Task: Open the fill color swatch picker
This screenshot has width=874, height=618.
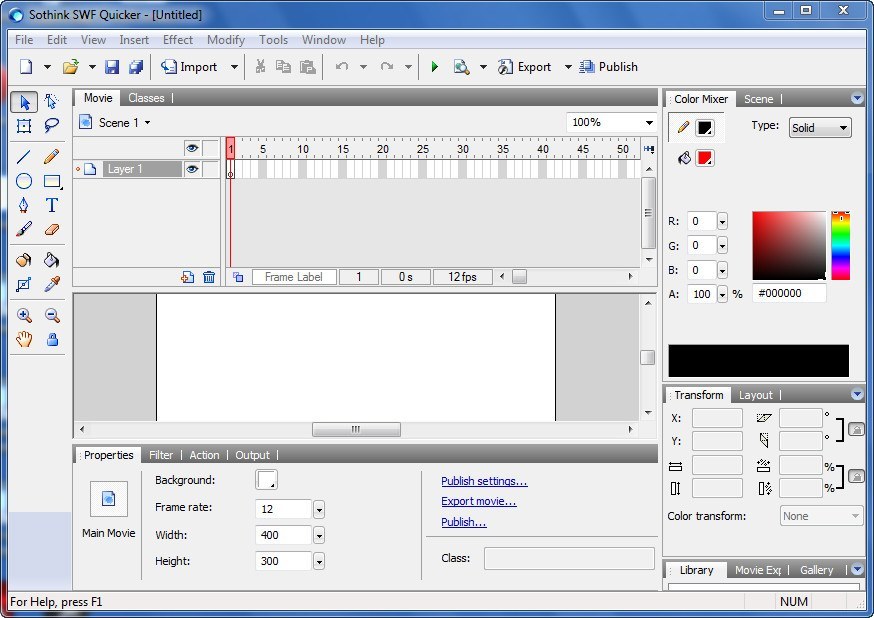Action: 707,157
